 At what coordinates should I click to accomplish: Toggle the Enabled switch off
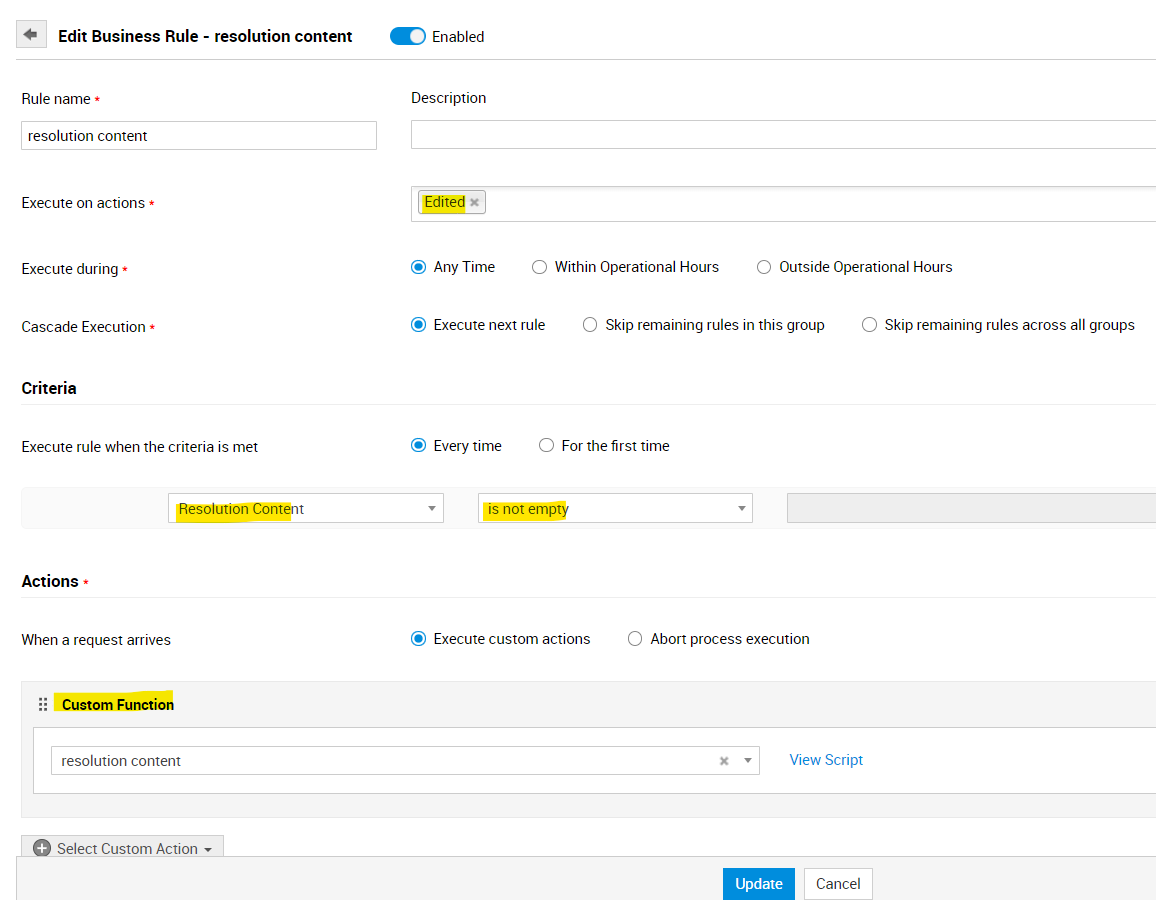point(407,36)
